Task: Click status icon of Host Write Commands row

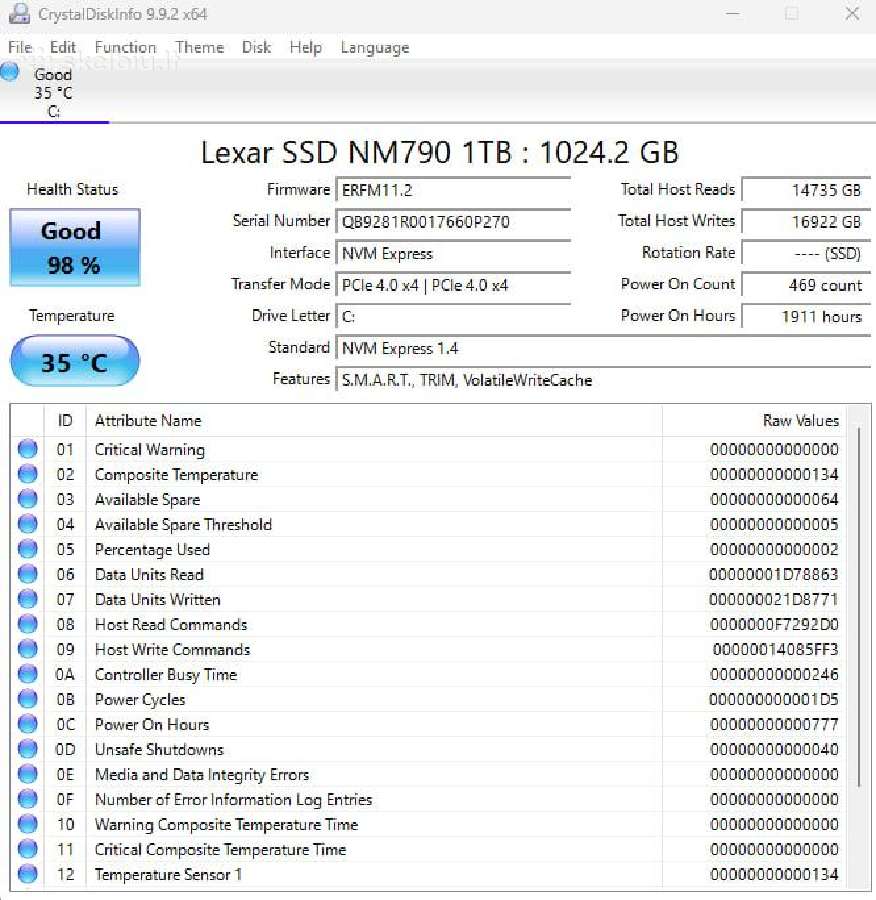Action: click(x=28, y=649)
